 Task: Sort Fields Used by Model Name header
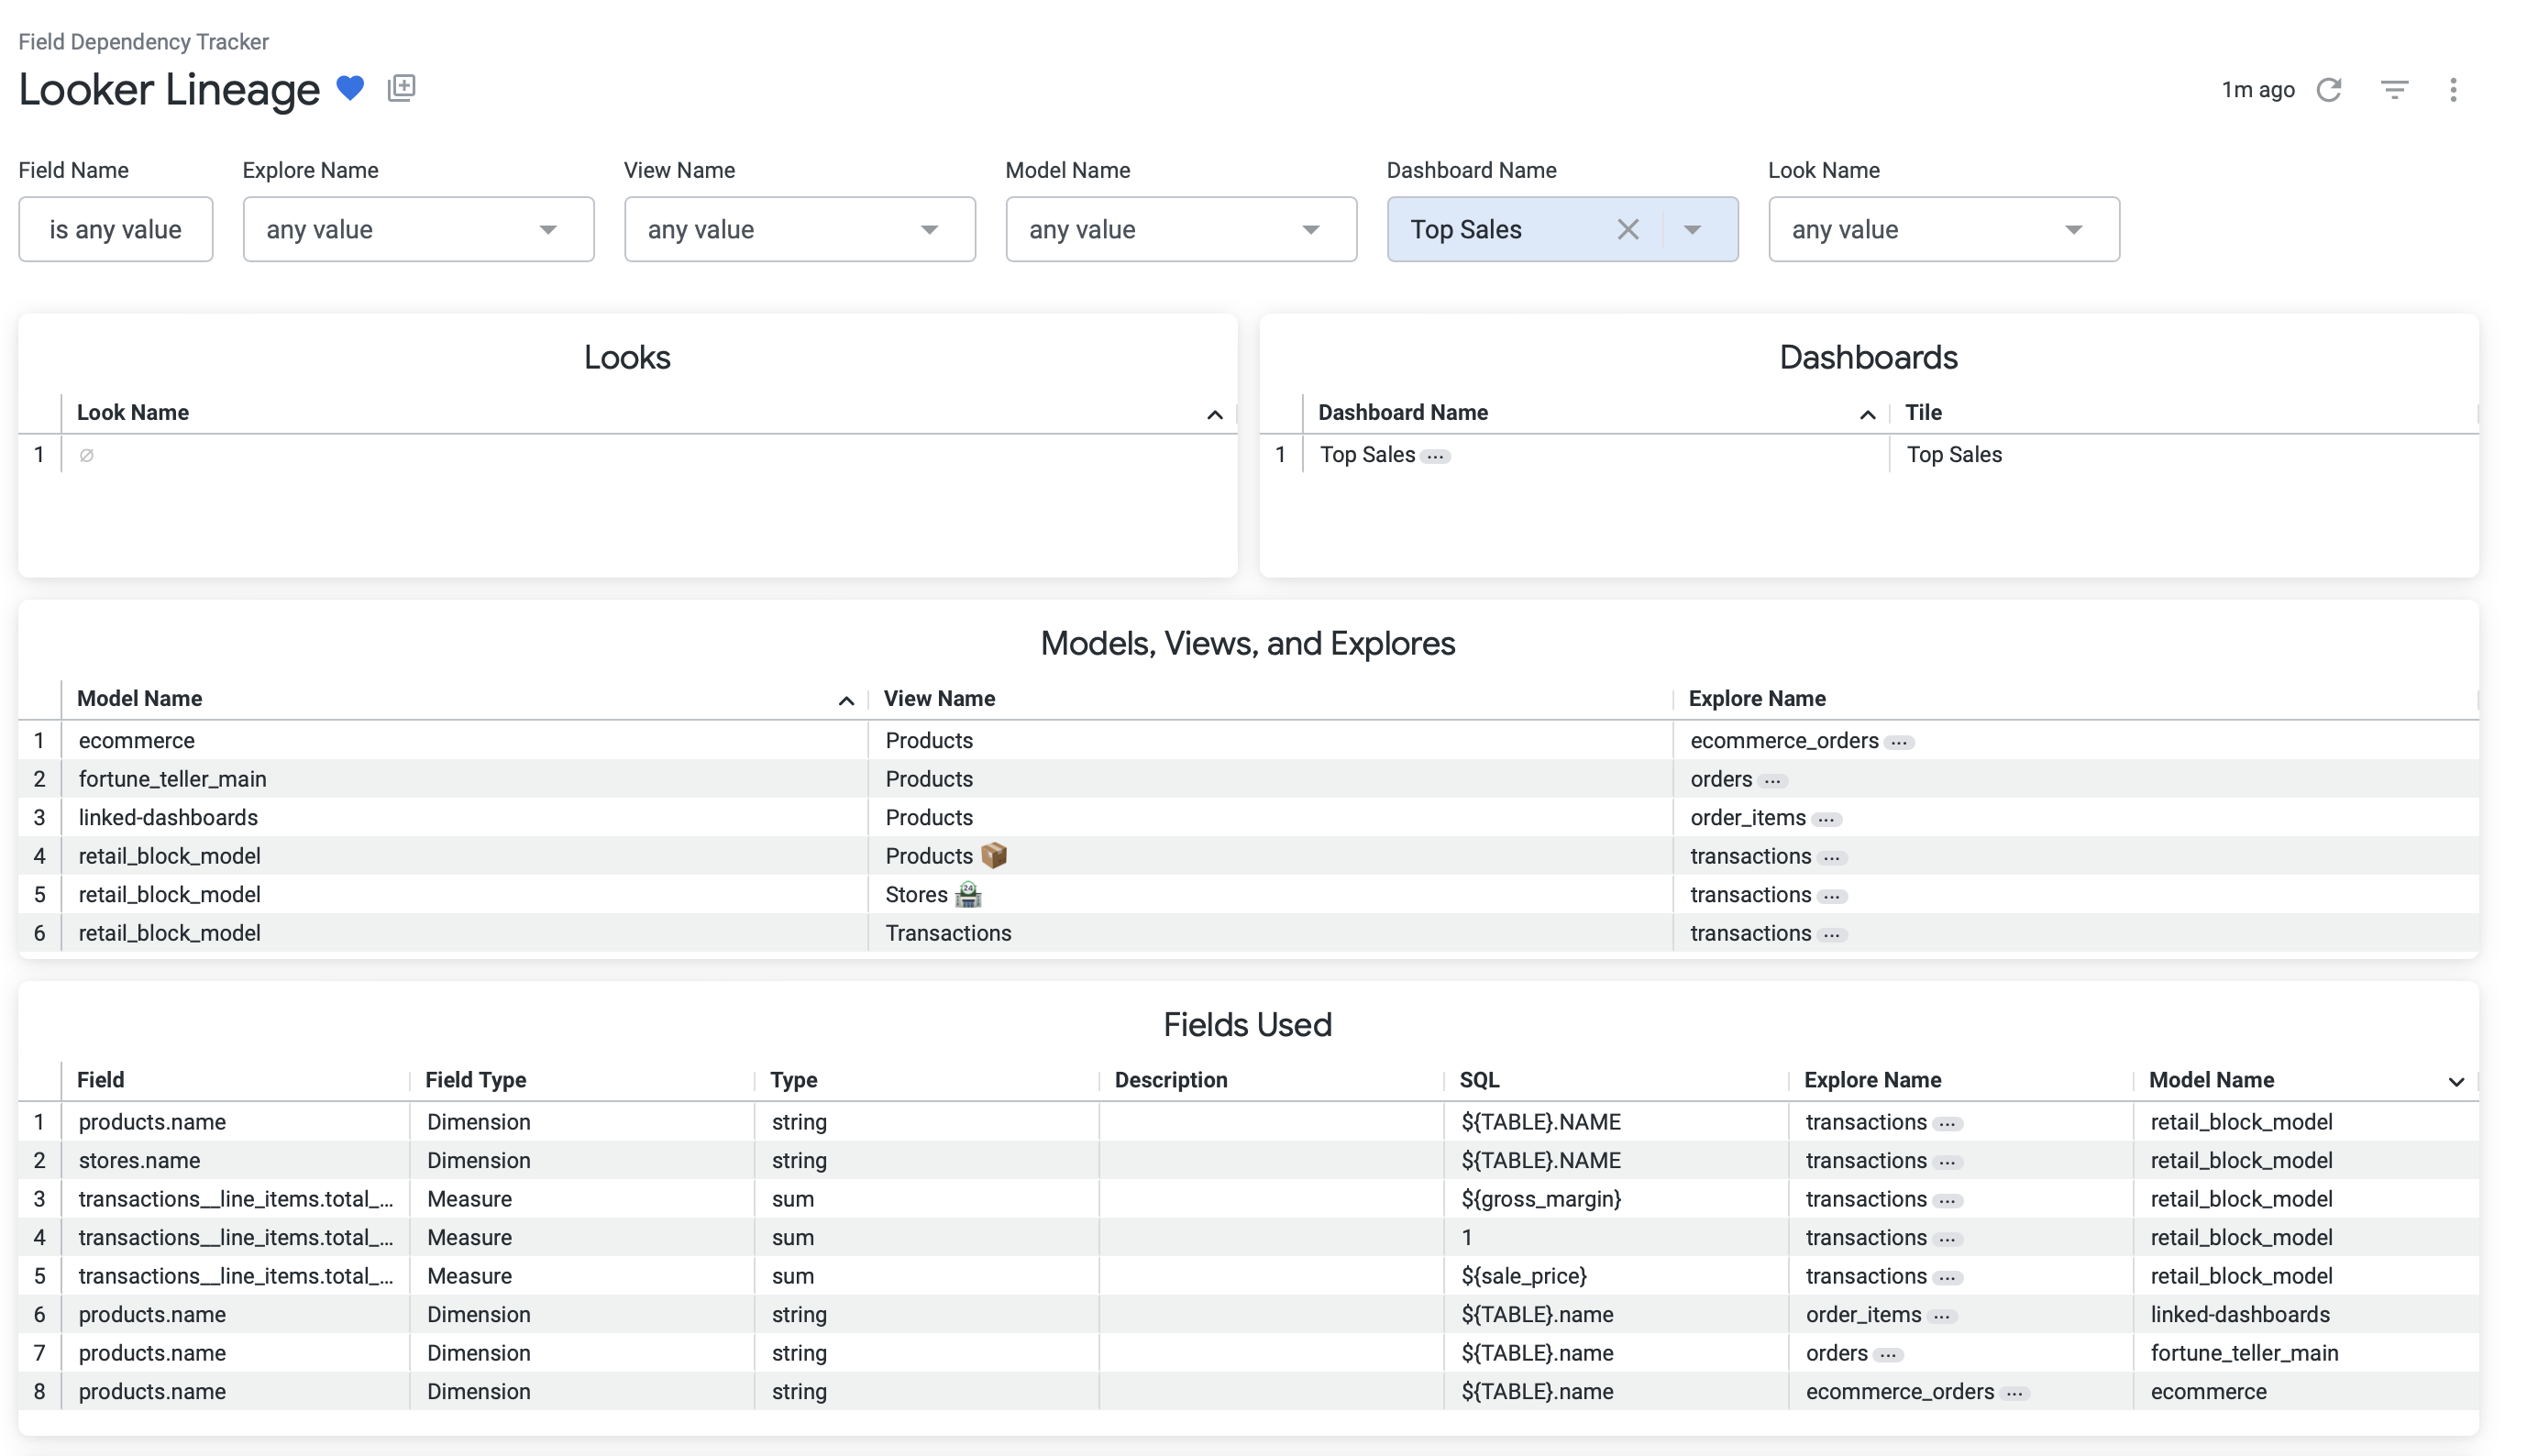pyautogui.click(x=2210, y=1080)
